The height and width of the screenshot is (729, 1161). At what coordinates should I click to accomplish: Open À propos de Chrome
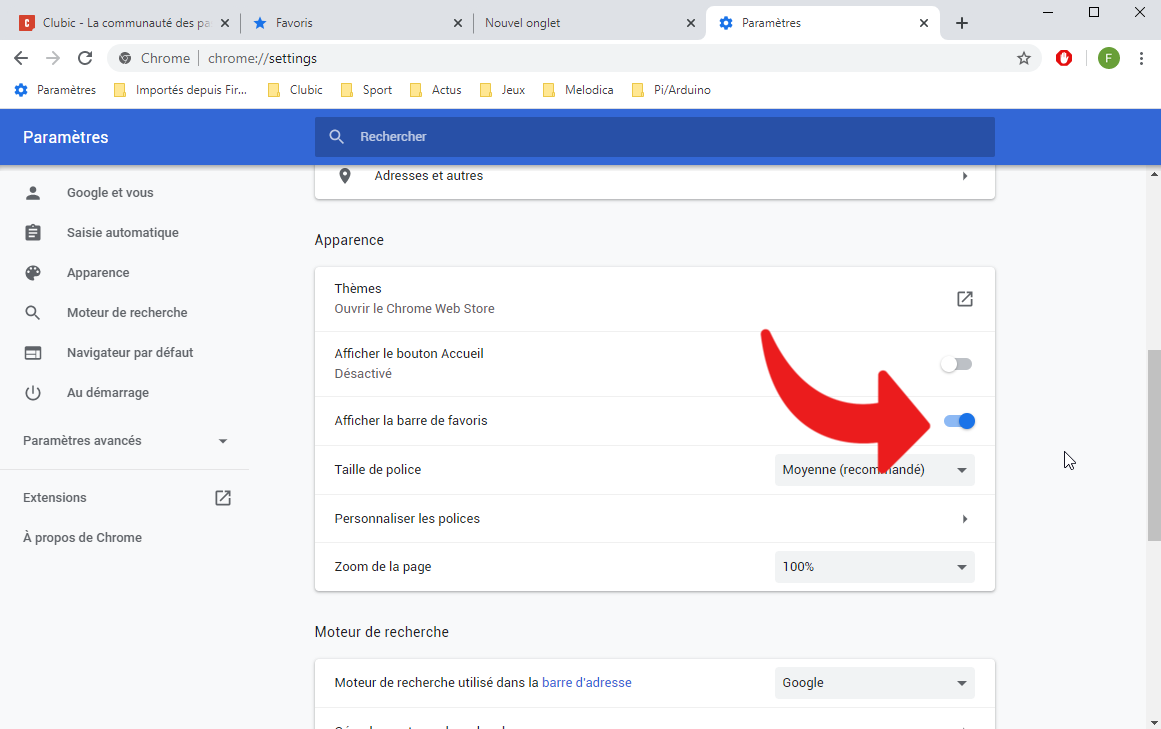click(x=82, y=537)
